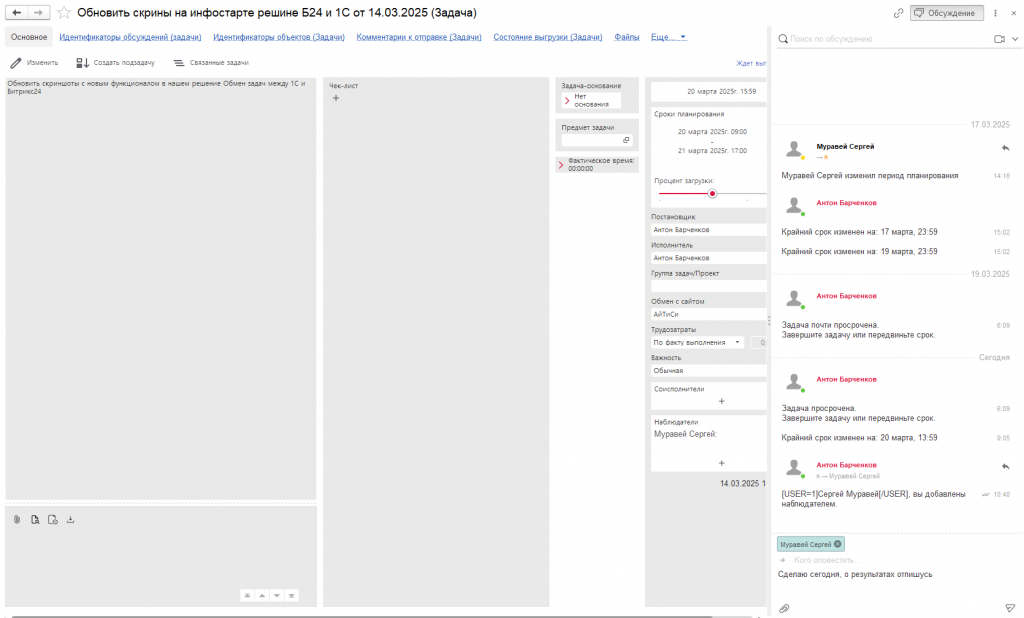
Task: Open Идентификаторы объектов (Задачи) tab
Action: 279,37
